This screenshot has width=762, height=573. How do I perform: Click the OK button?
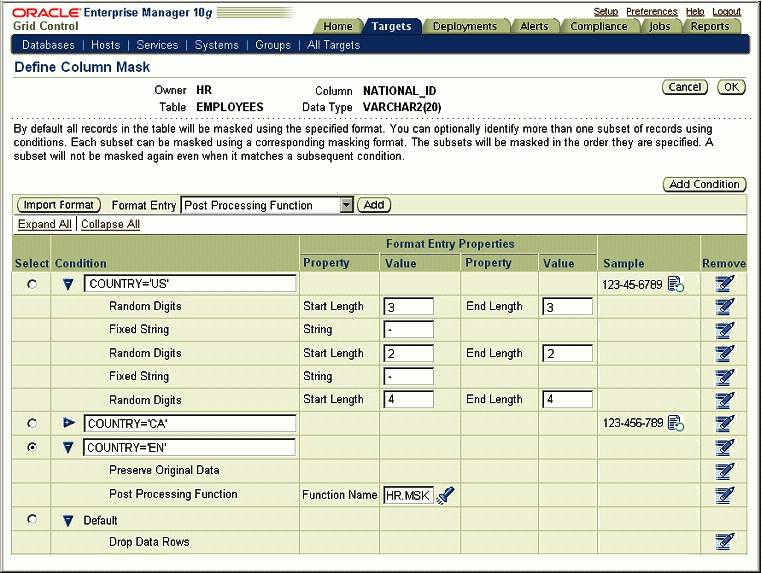731,87
